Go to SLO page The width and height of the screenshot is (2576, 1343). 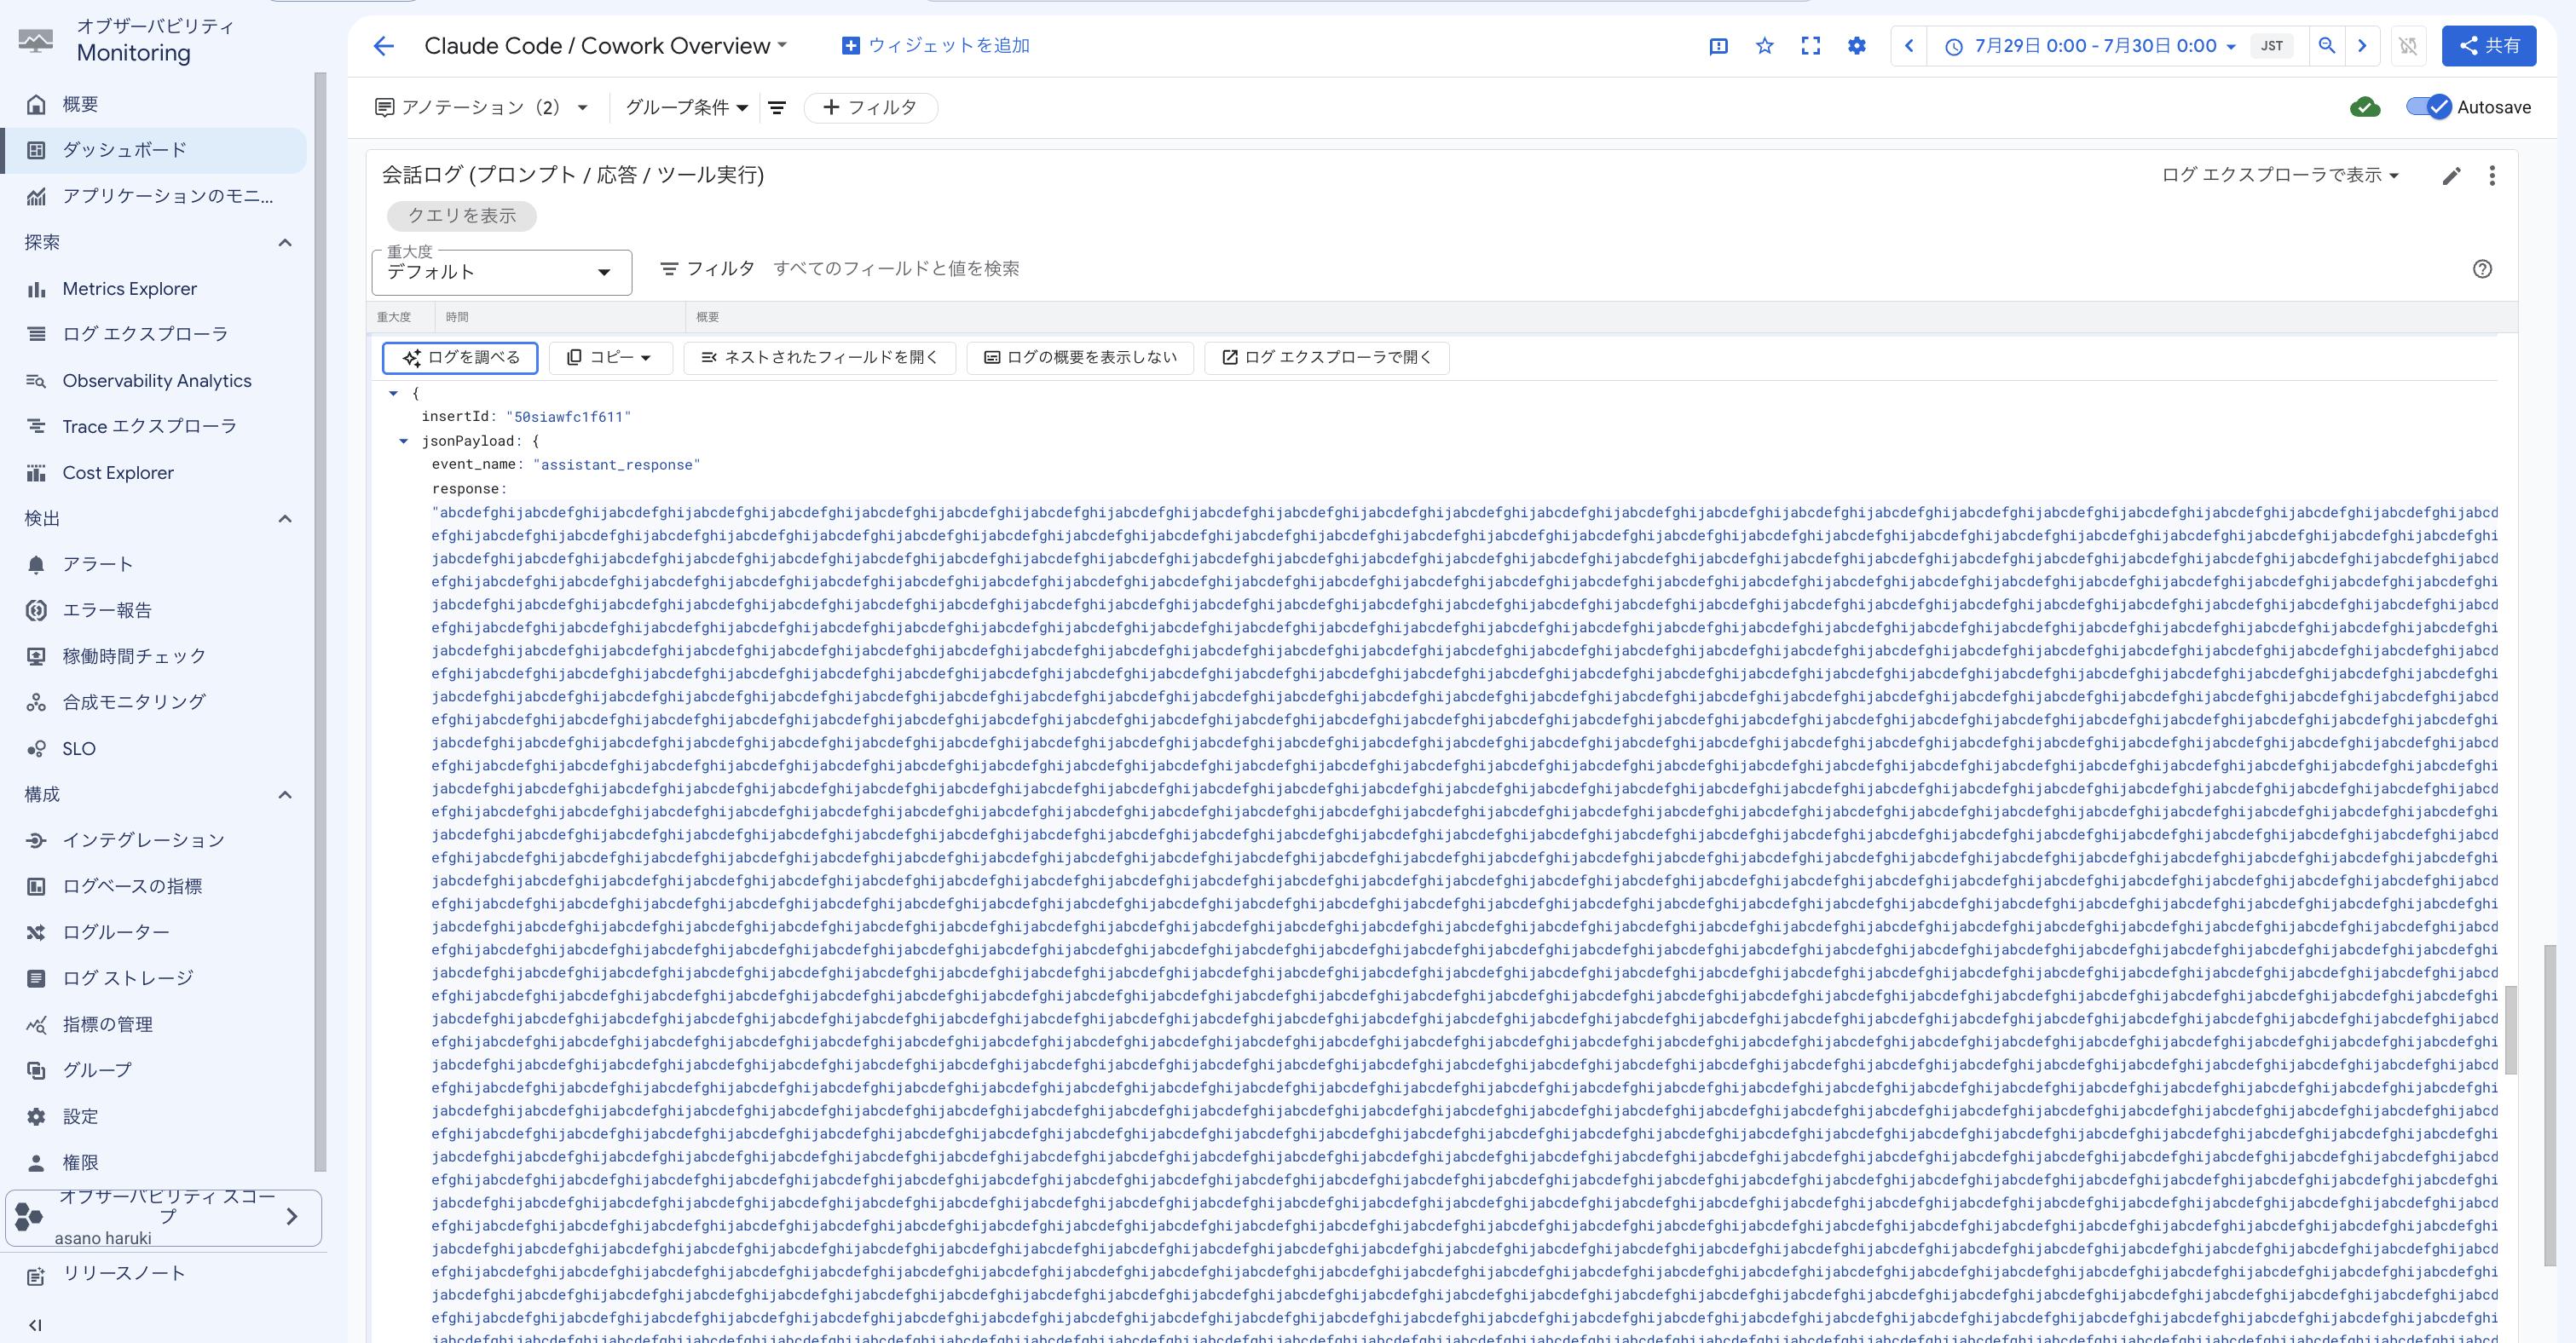(154, 749)
